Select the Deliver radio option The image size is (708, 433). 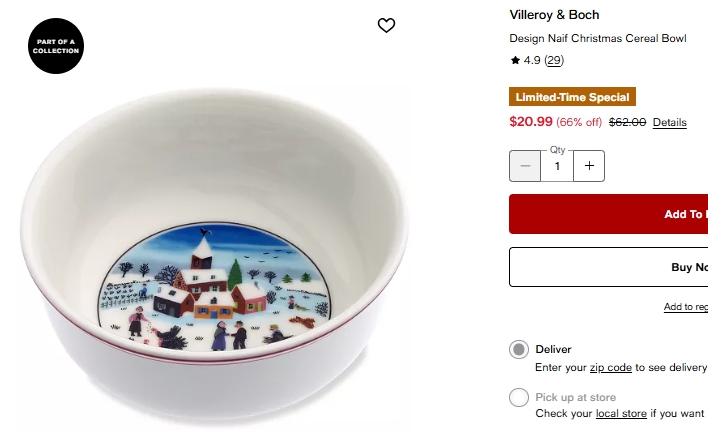pos(518,350)
